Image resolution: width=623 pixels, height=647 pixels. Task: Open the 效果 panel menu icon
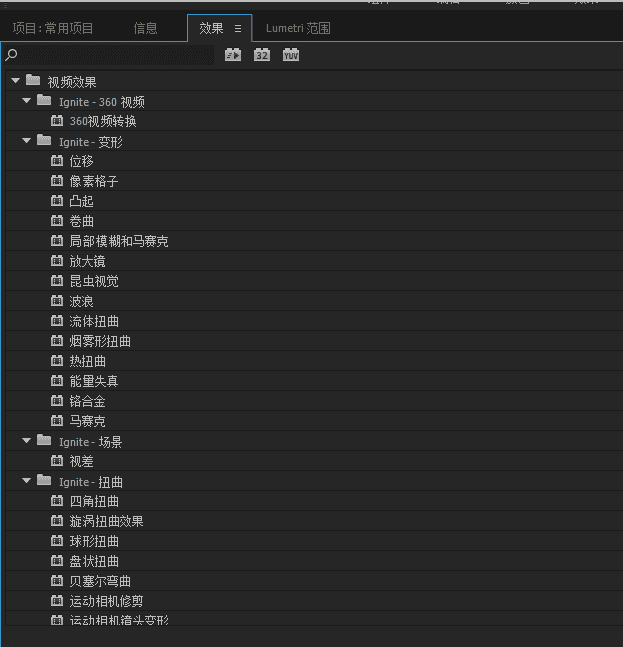238,28
